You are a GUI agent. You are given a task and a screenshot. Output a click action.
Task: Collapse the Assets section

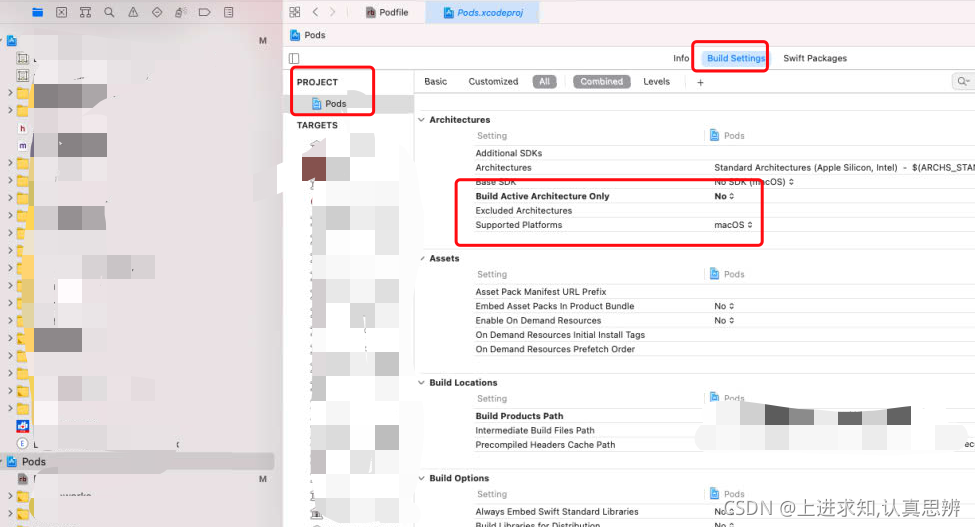(422, 258)
